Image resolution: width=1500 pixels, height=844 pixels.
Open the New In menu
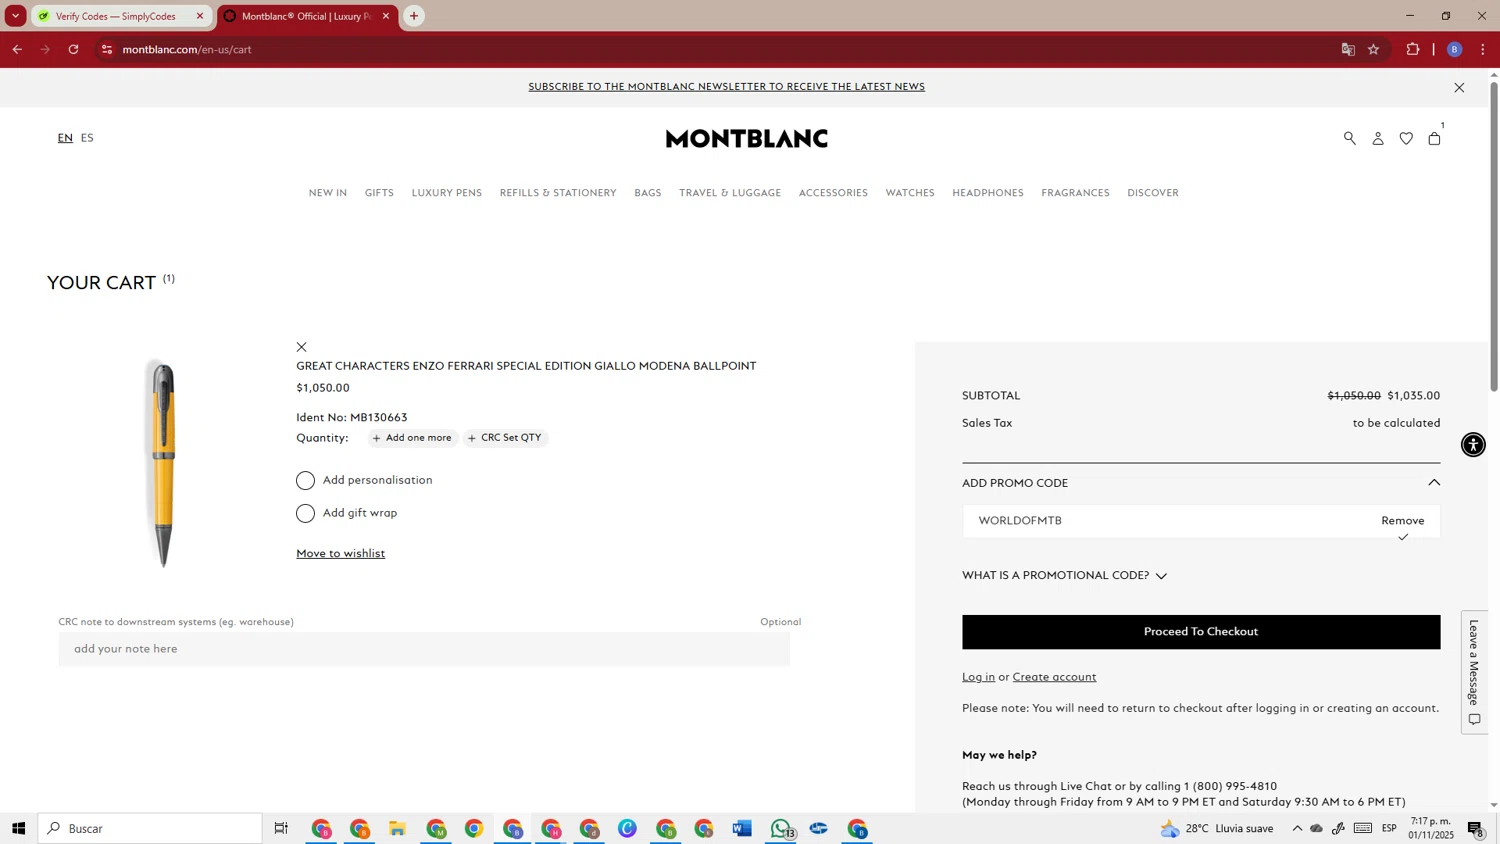pyautogui.click(x=328, y=193)
